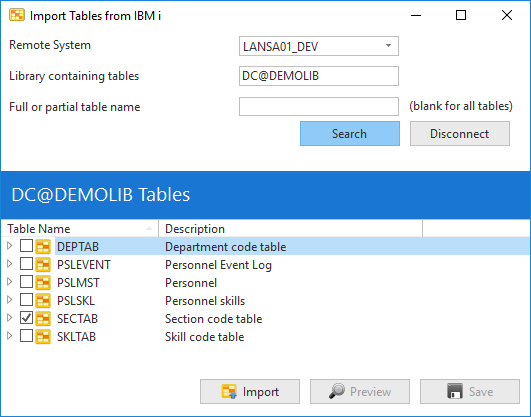Expand the PSLSKL tree node

[x=9, y=299]
